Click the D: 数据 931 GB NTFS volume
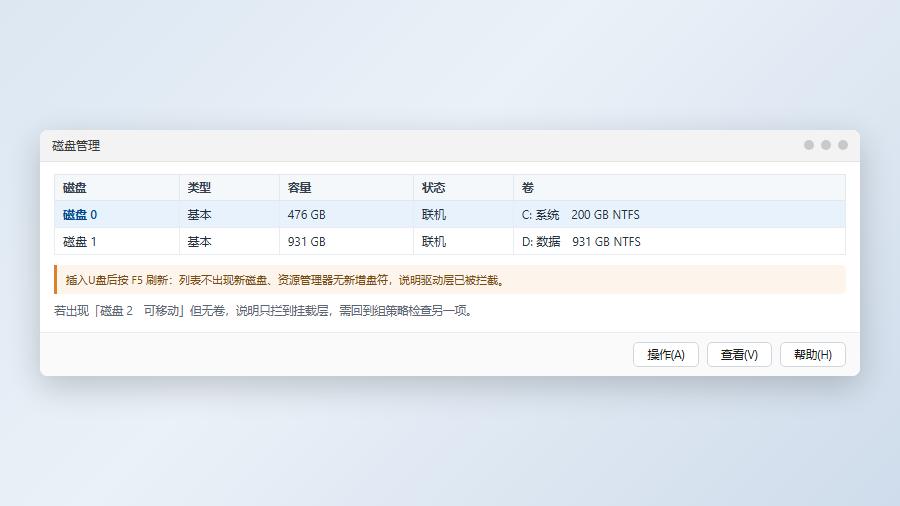Viewport: 900px width, 506px height. tap(581, 242)
